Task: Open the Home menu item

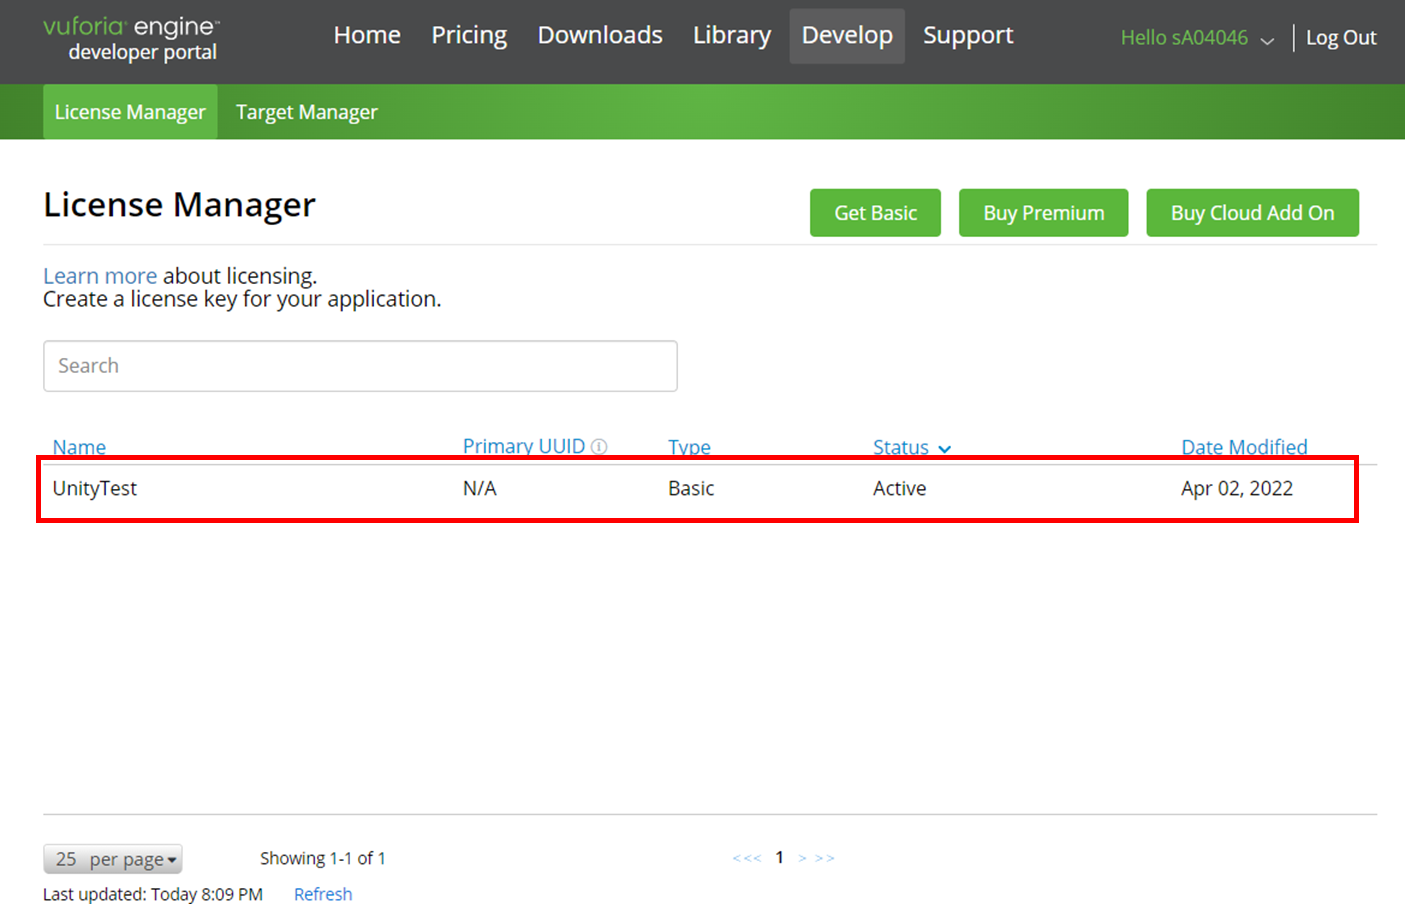Action: click(367, 35)
